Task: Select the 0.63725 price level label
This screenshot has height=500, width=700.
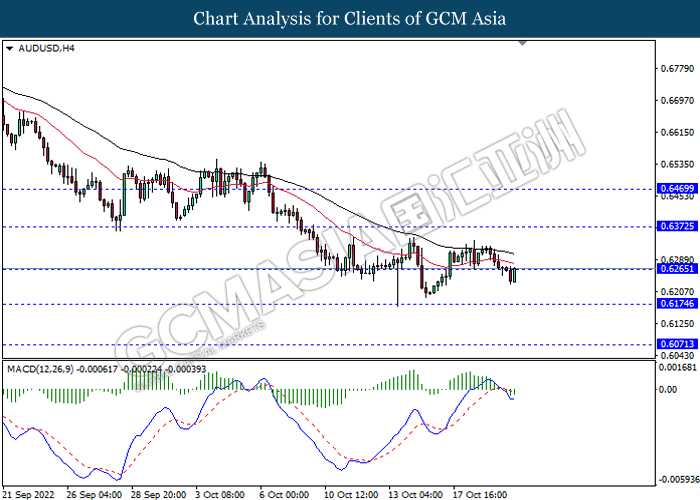Action: click(x=677, y=226)
